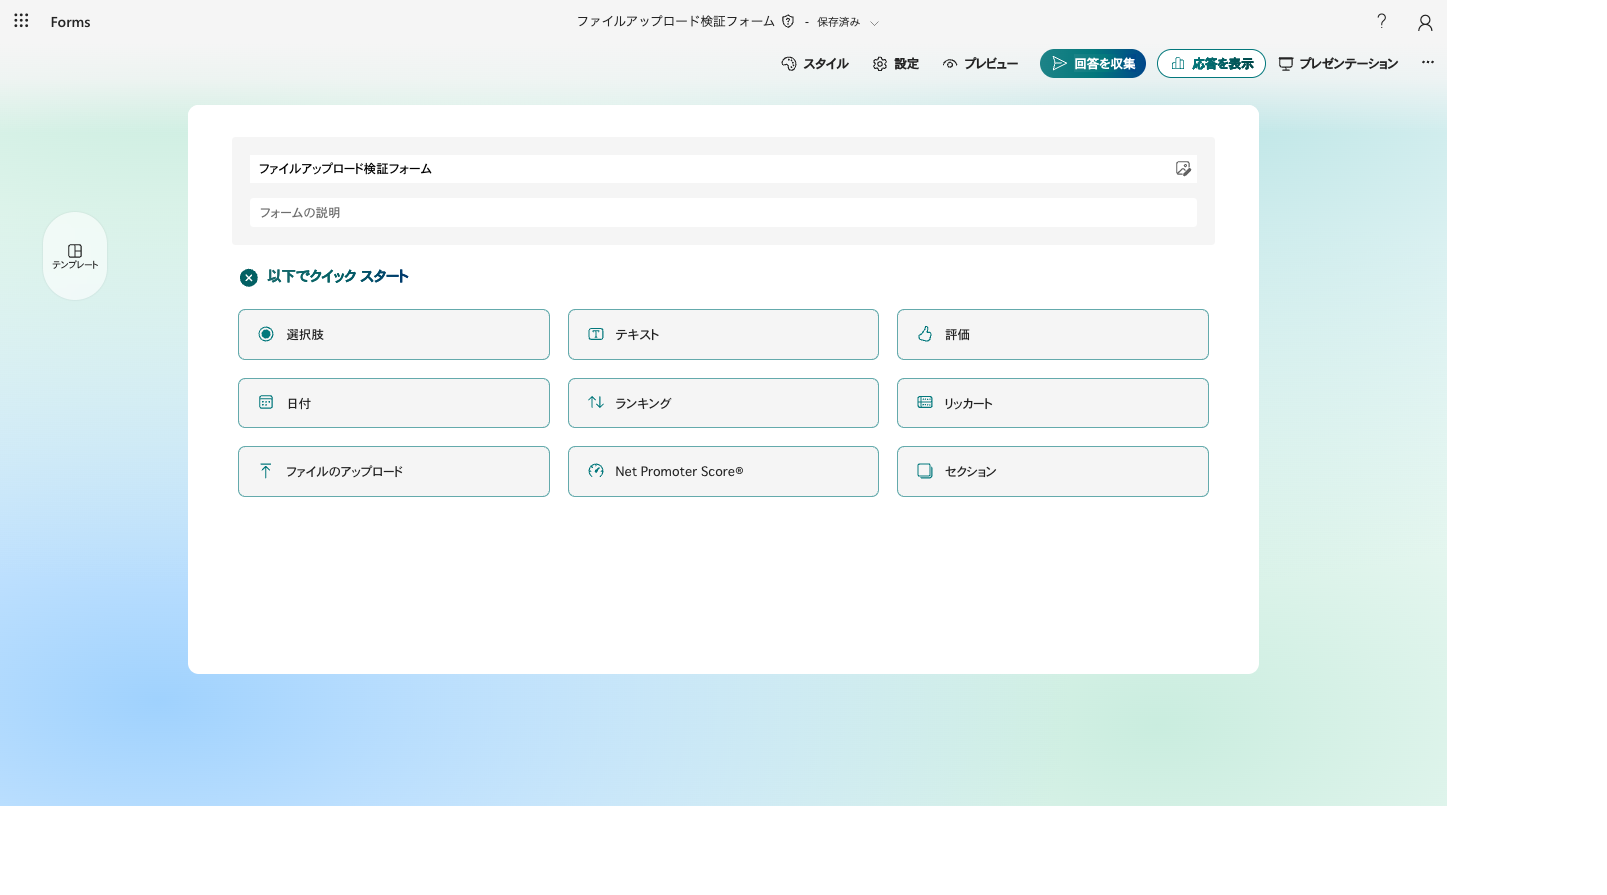Start プレゼンテーション mode

[1338, 64]
